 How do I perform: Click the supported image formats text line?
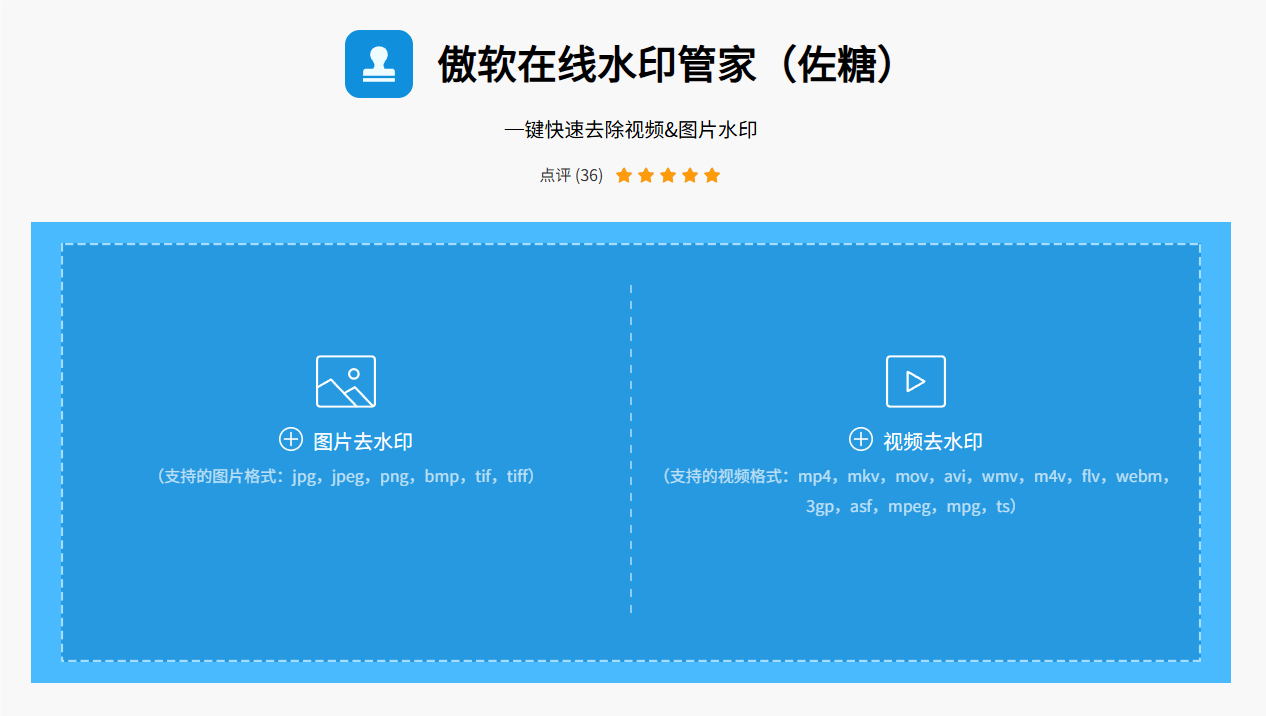coord(344,476)
